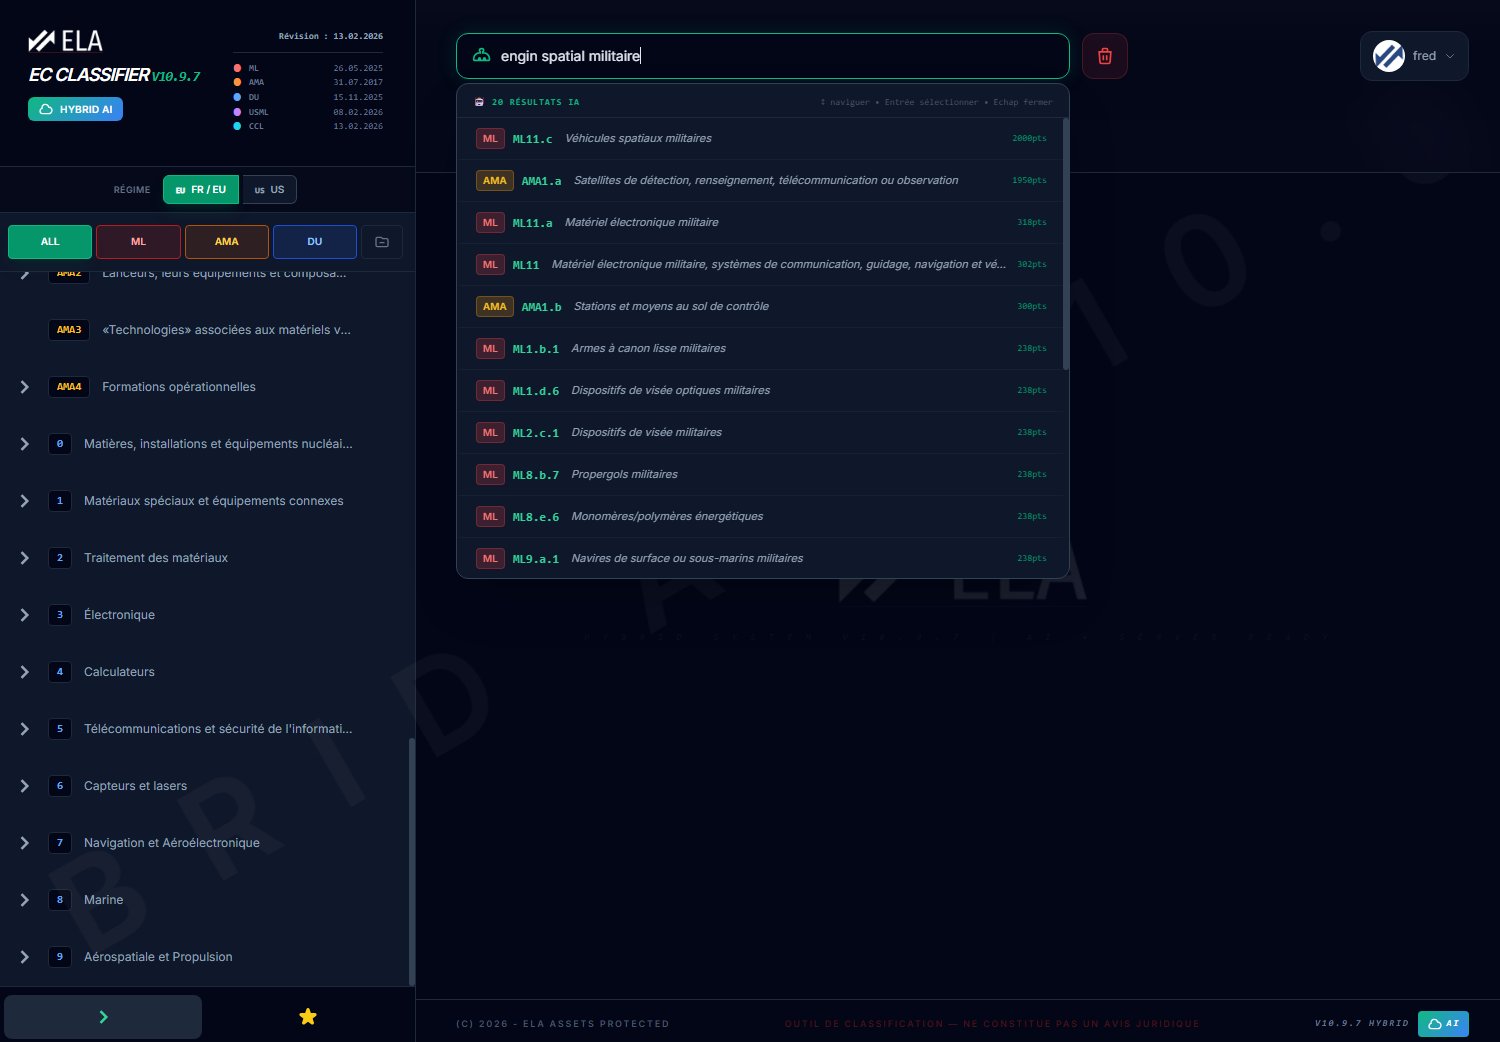Click the AI search icon in search box
This screenshot has width=1500, height=1042.
481,56
